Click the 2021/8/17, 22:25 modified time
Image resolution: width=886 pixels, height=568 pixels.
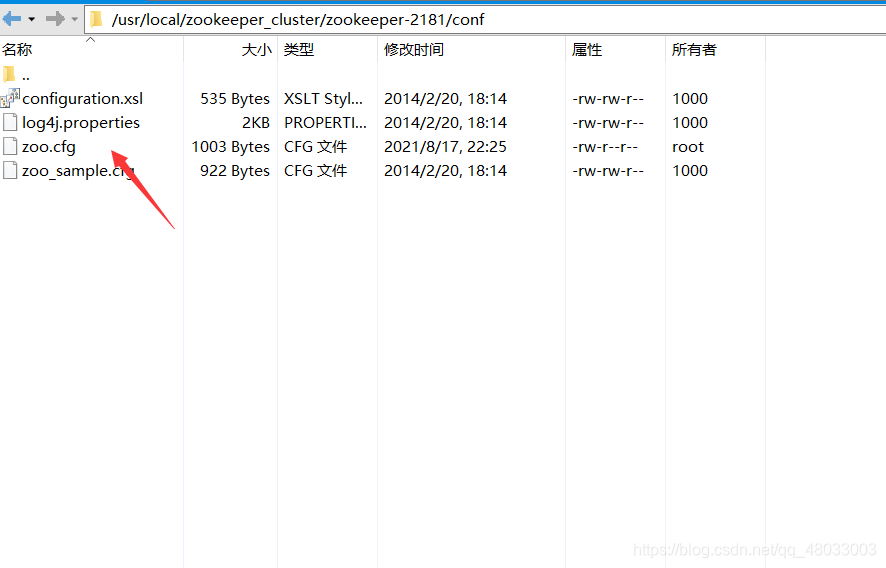445,147
